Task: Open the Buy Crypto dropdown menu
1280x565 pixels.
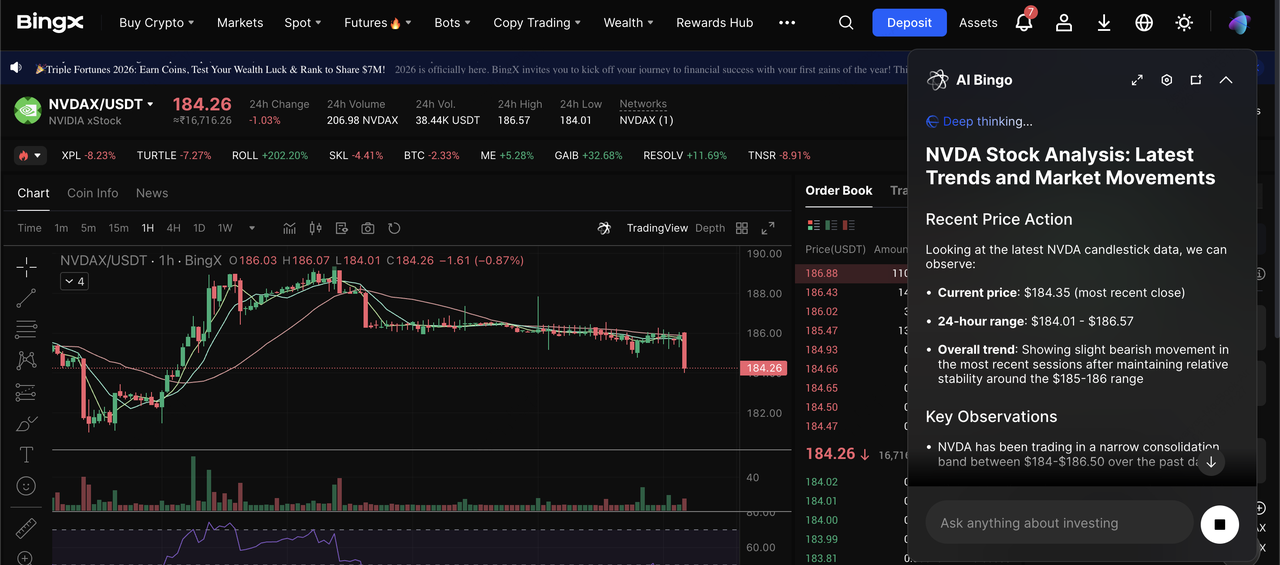Action: tap(156, 22)
